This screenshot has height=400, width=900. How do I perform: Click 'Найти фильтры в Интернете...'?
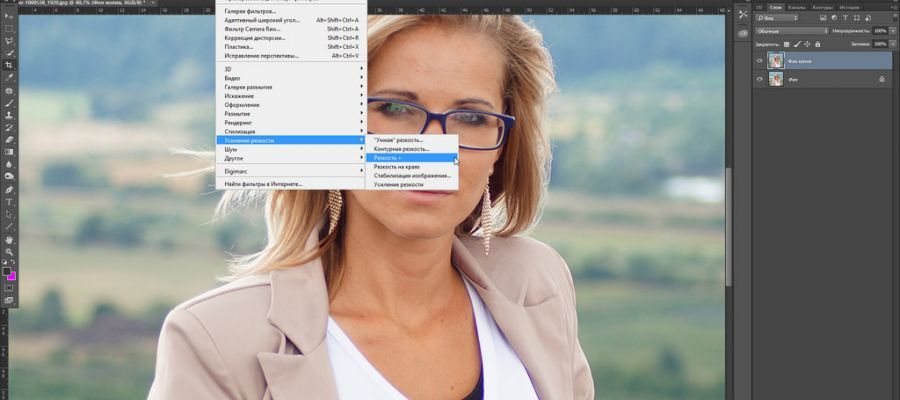coord(262,184)
